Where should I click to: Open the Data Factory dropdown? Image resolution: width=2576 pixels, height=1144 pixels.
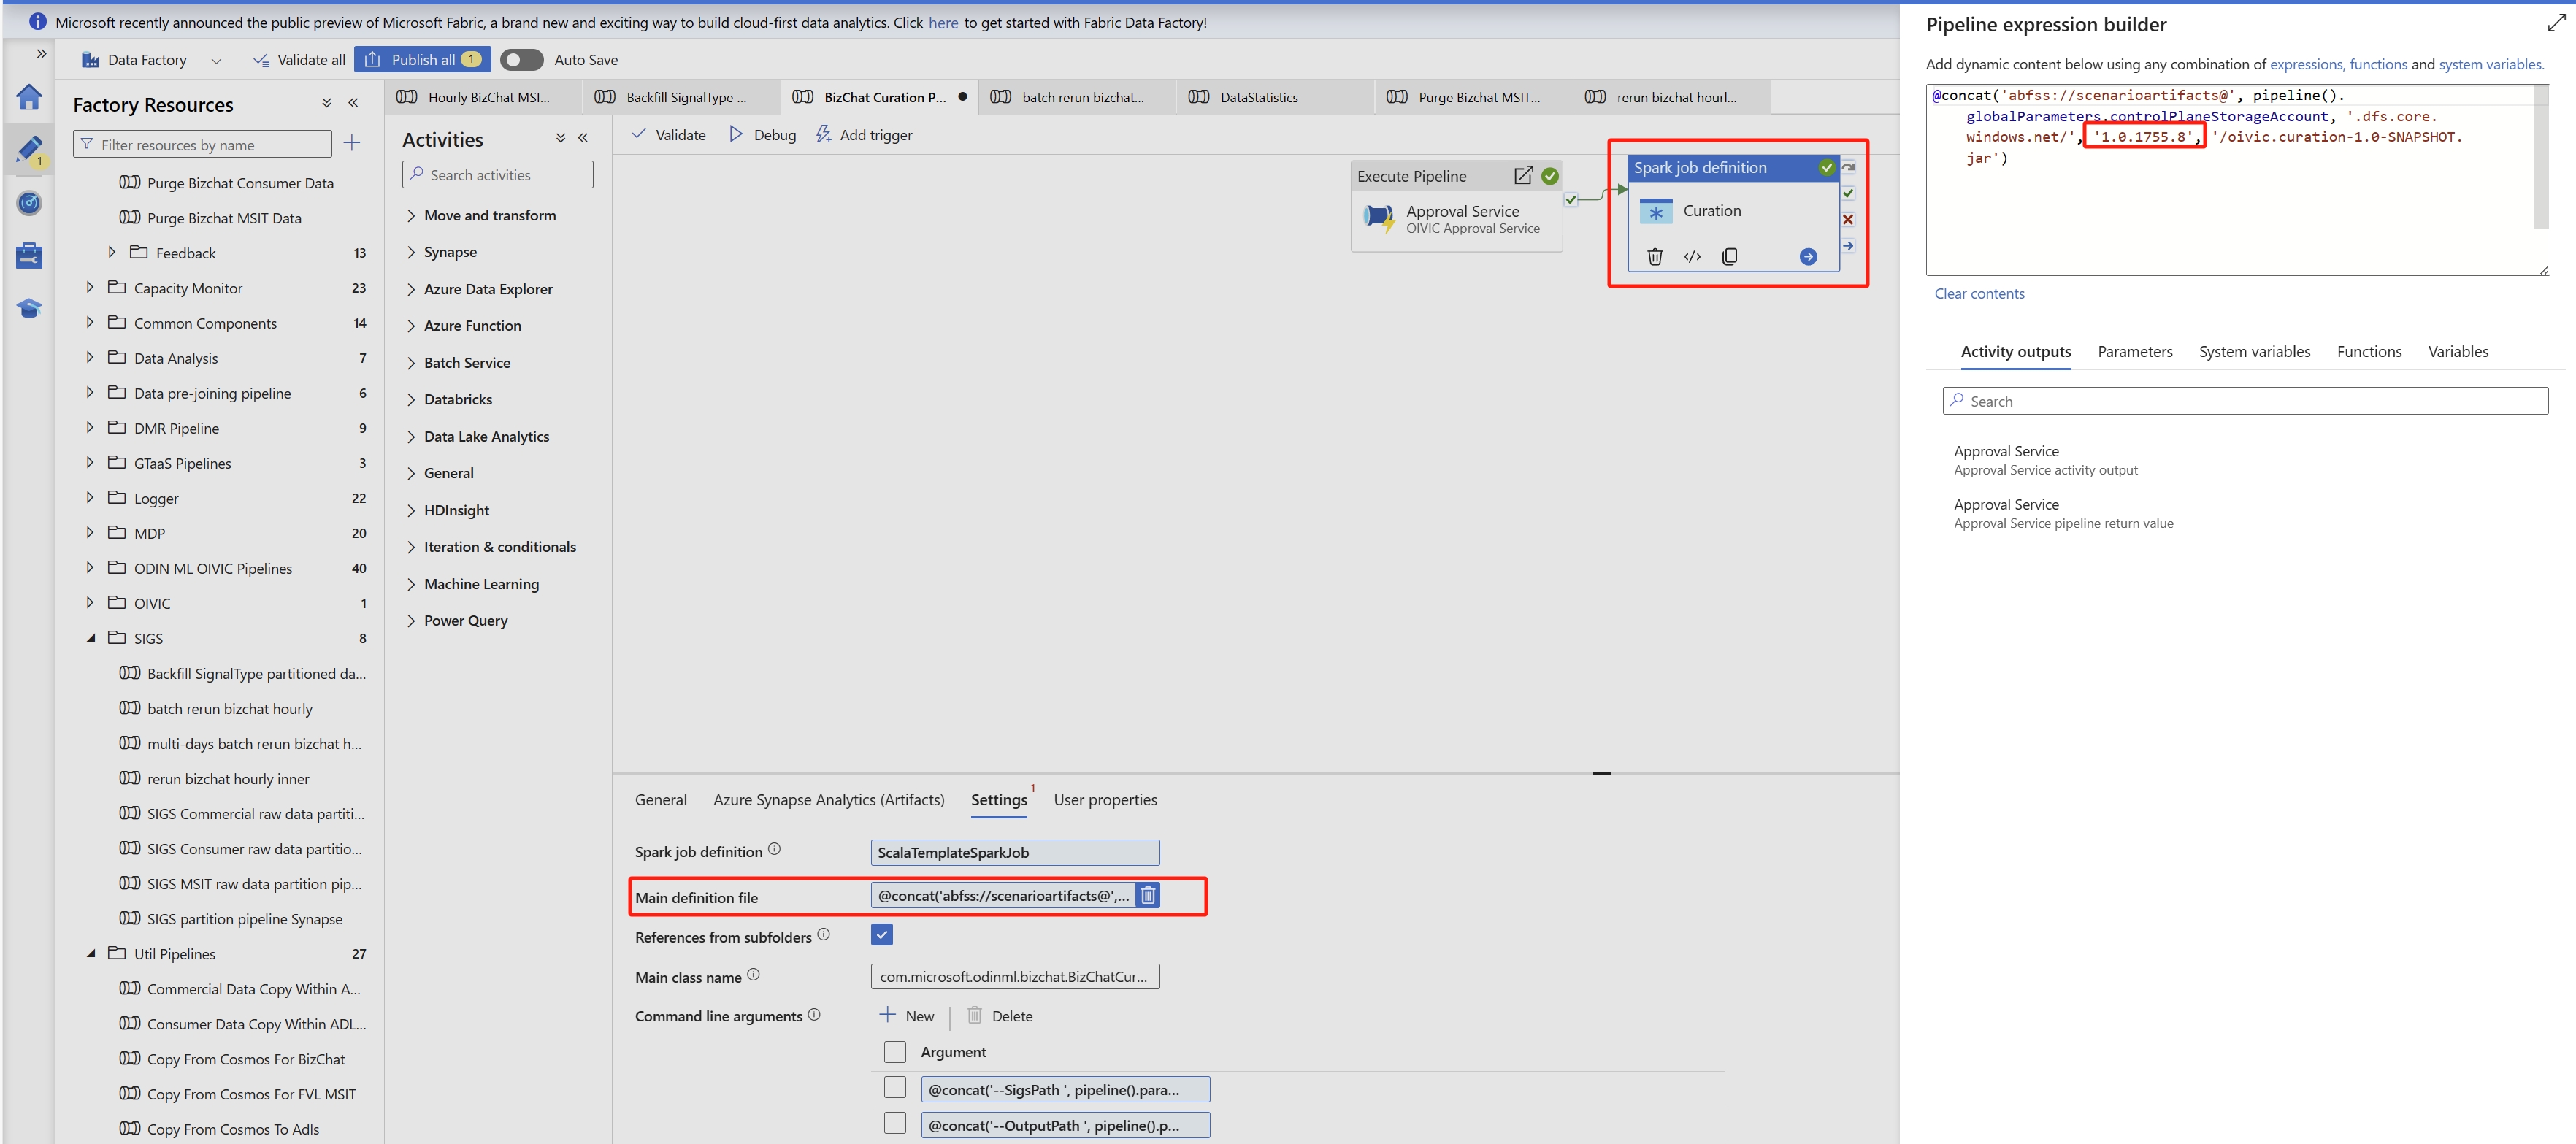[216, 60]
